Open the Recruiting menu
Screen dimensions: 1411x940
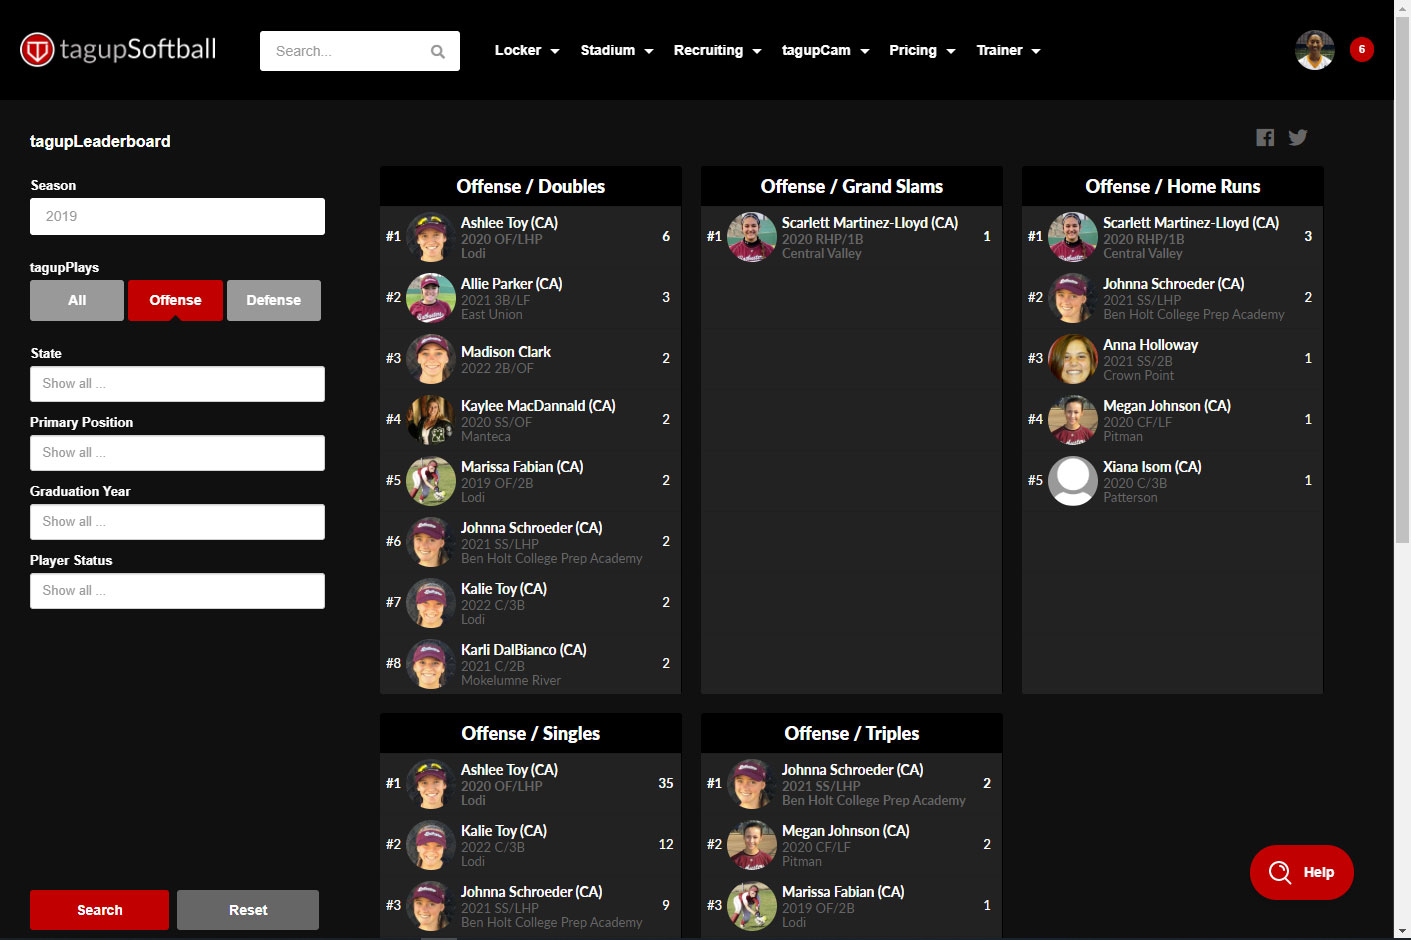716,51
